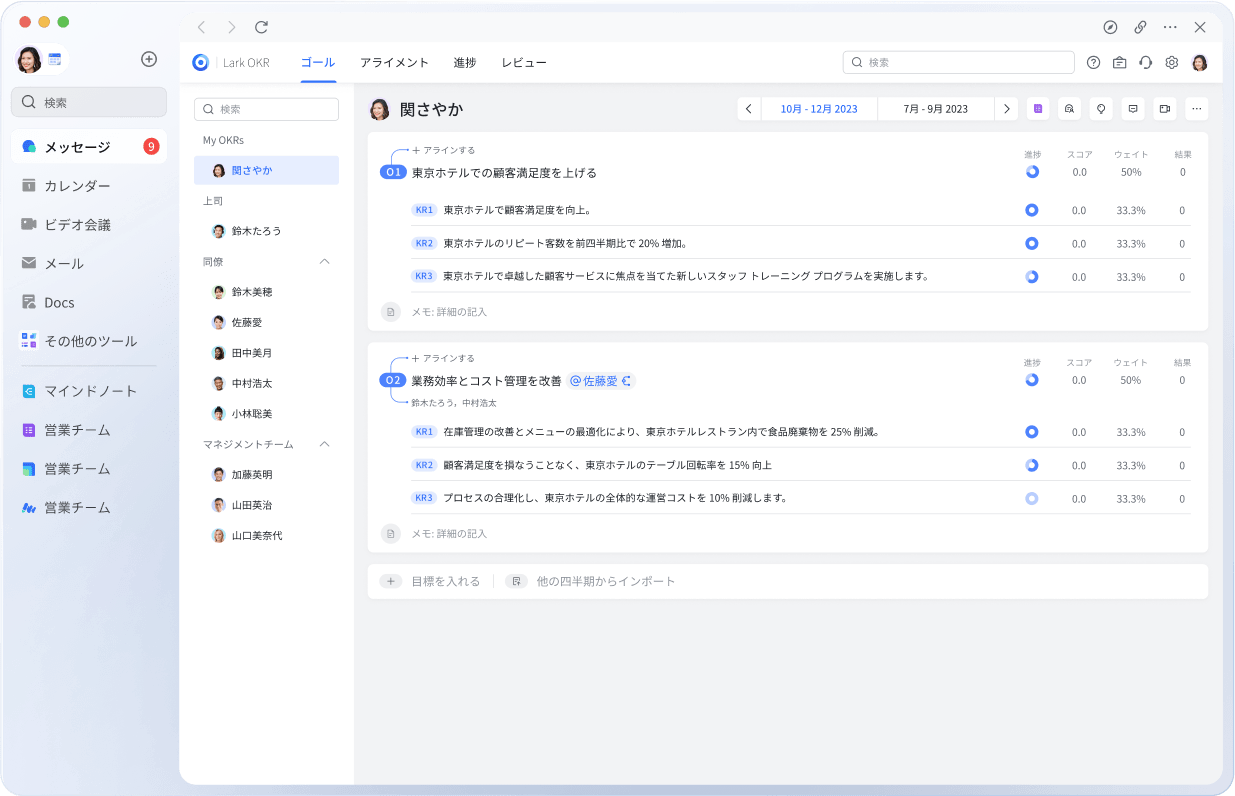
Task: Collapse the 同僚 section
Action: point(324,261)
